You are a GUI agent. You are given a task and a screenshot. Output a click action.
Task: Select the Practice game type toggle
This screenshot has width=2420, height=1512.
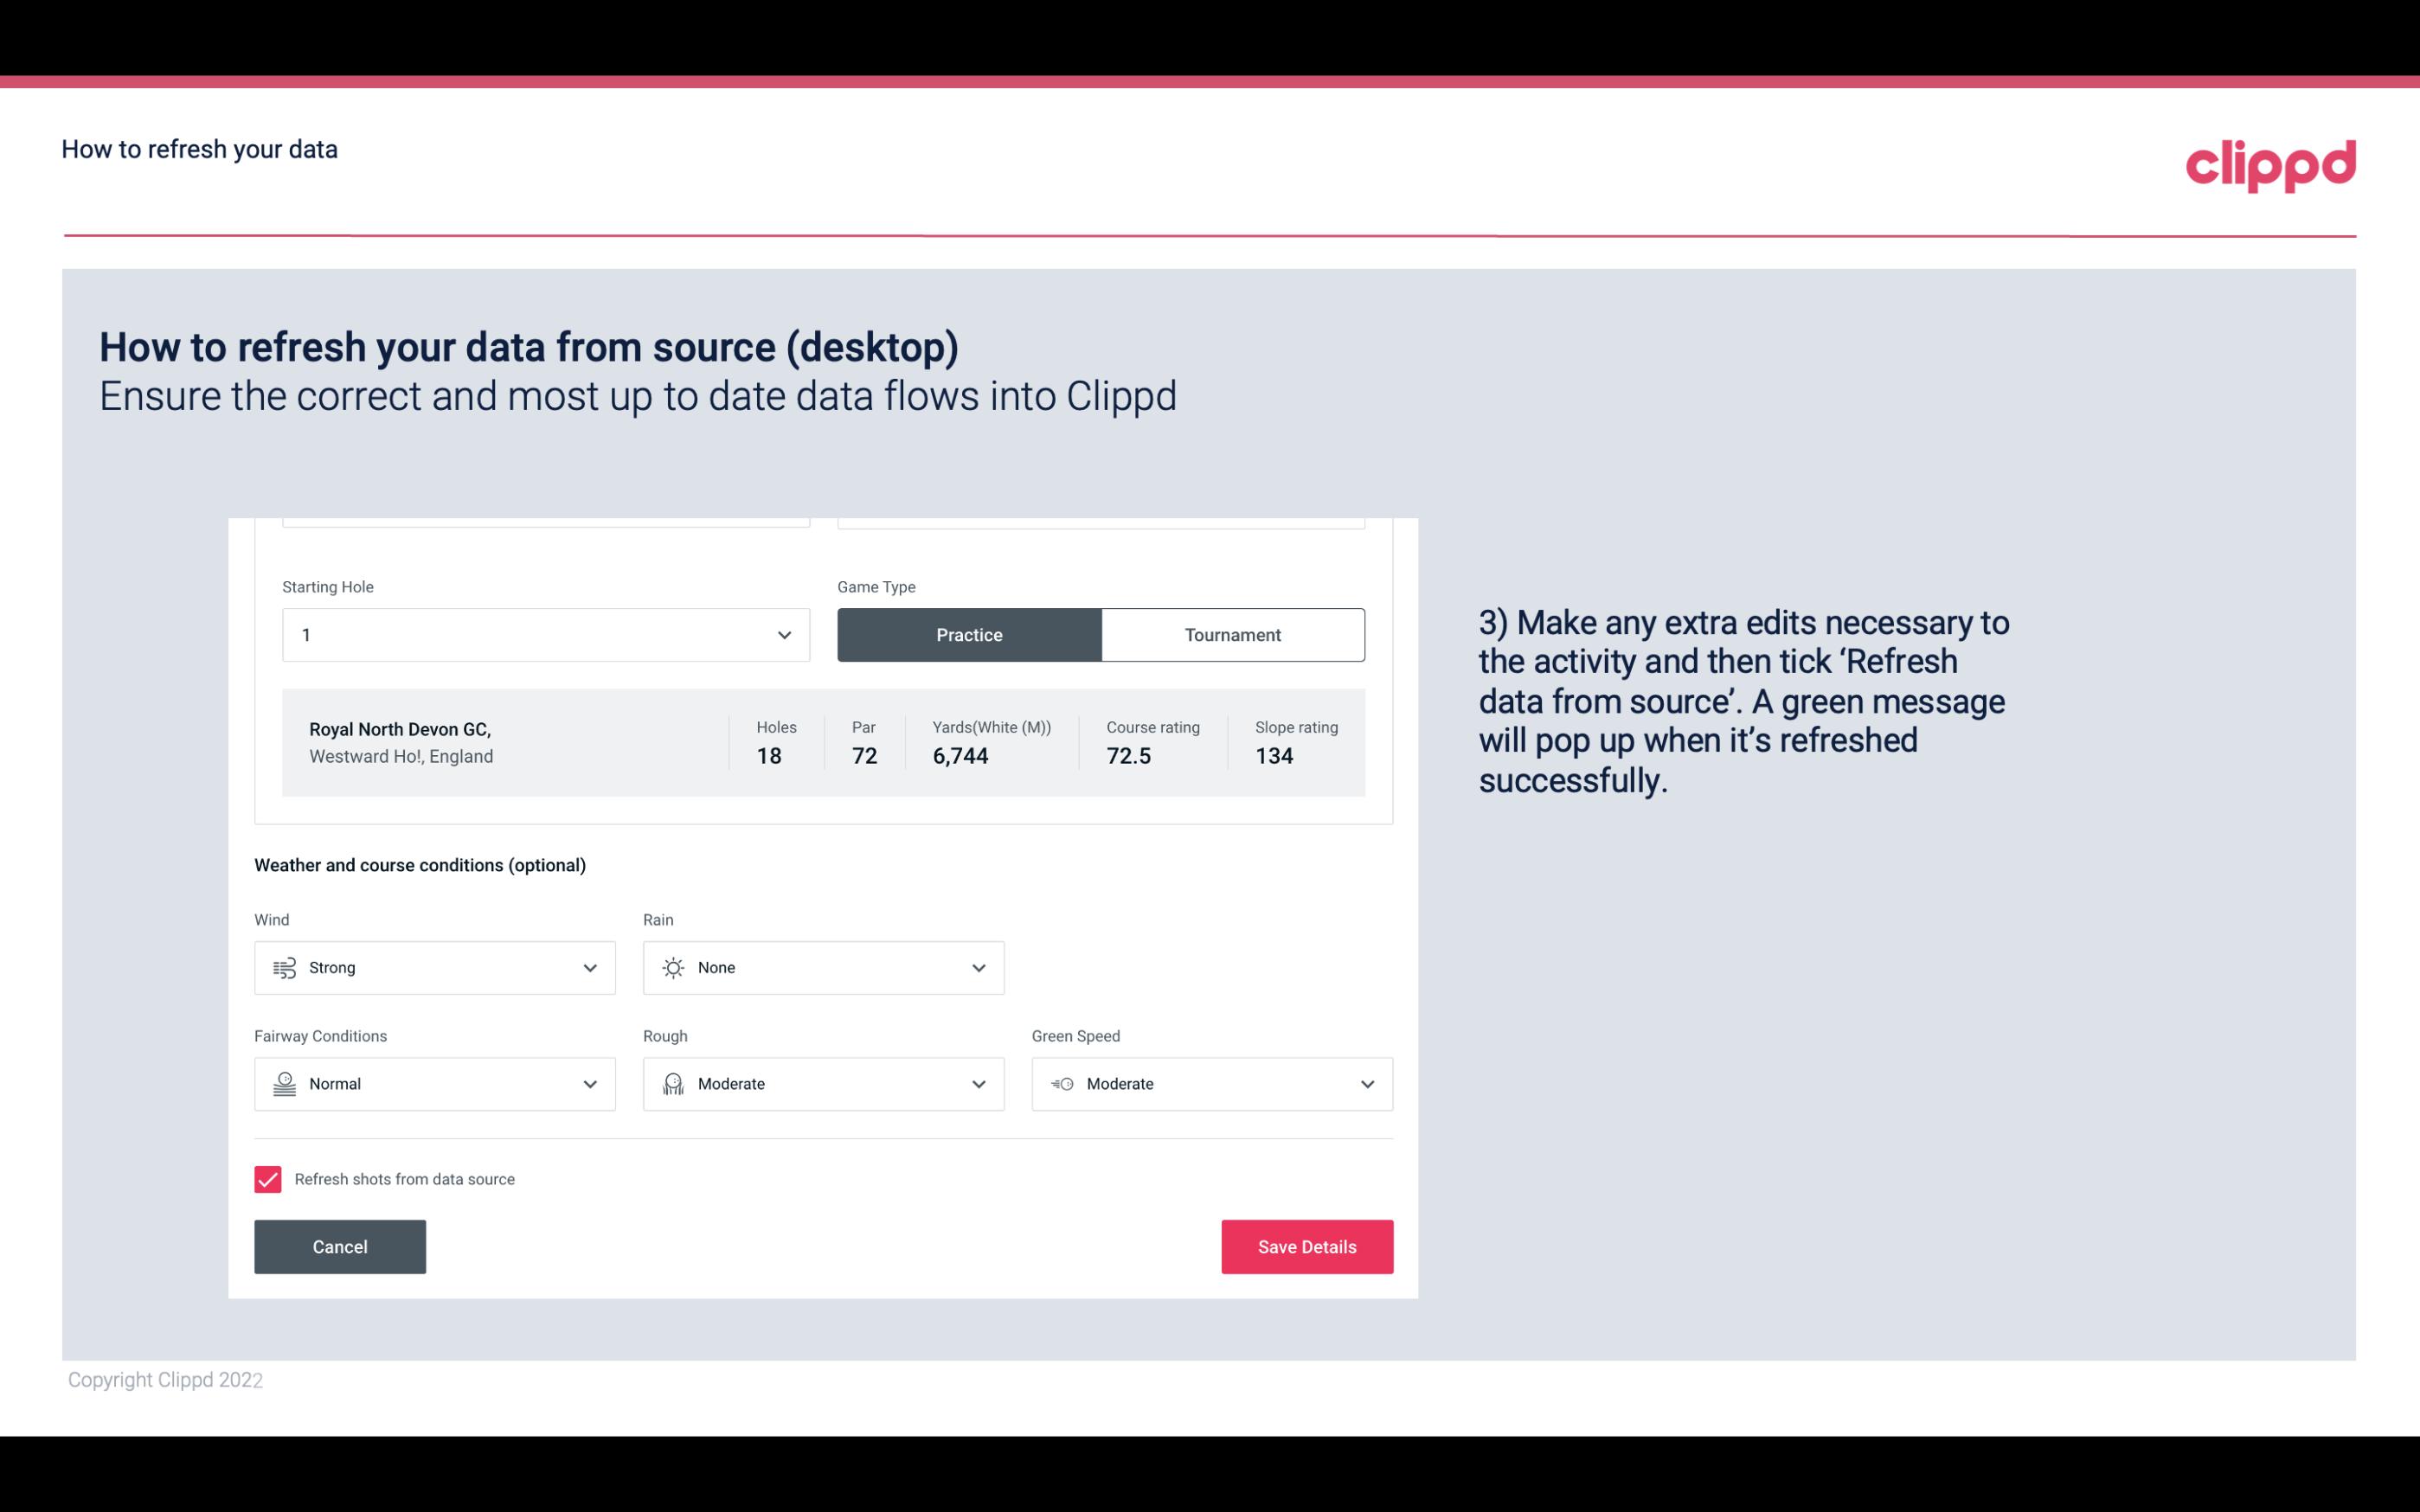(969, 634)
